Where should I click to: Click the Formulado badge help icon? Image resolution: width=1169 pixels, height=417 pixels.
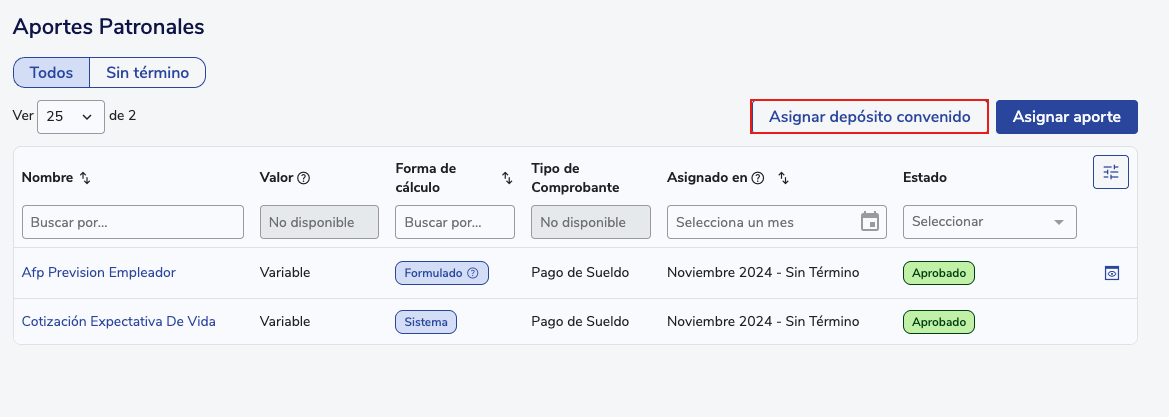(x=473, y=273)
